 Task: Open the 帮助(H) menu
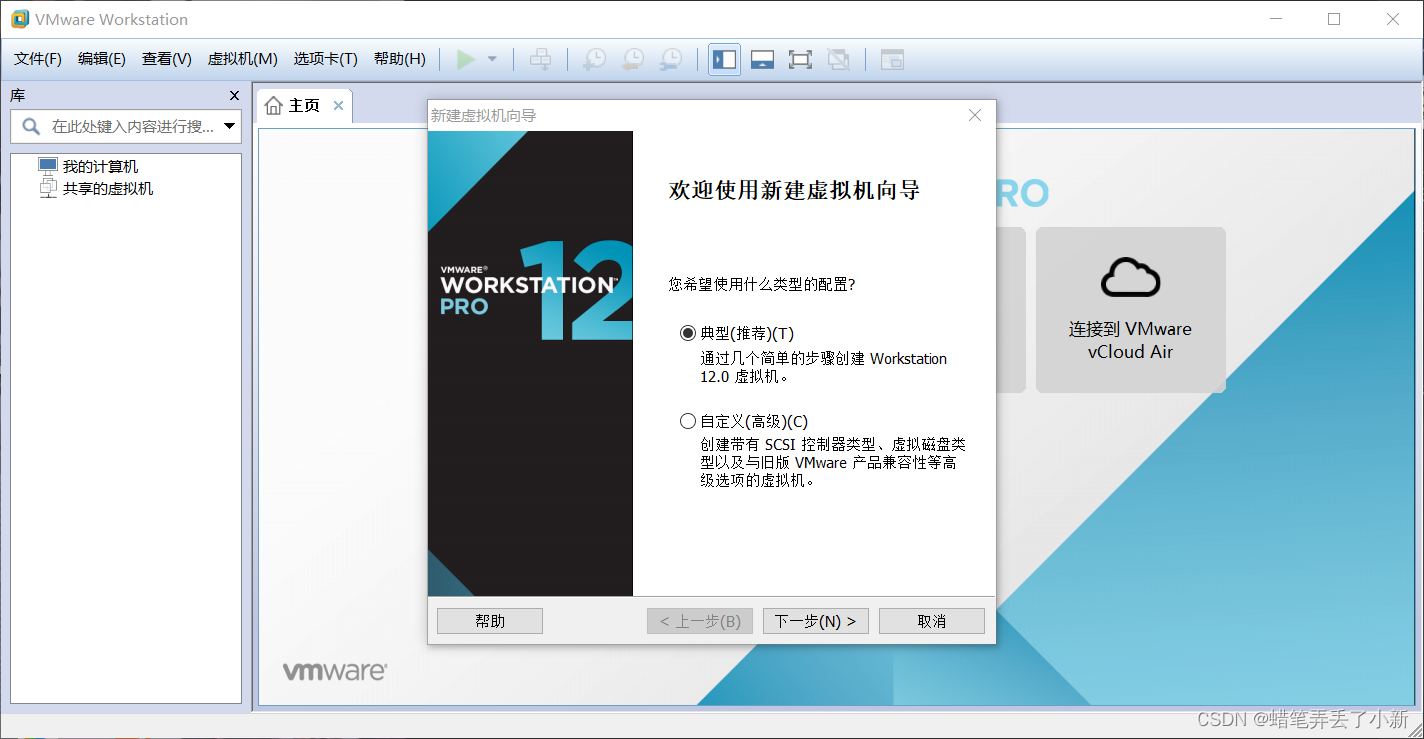click(x=400, y=59)
